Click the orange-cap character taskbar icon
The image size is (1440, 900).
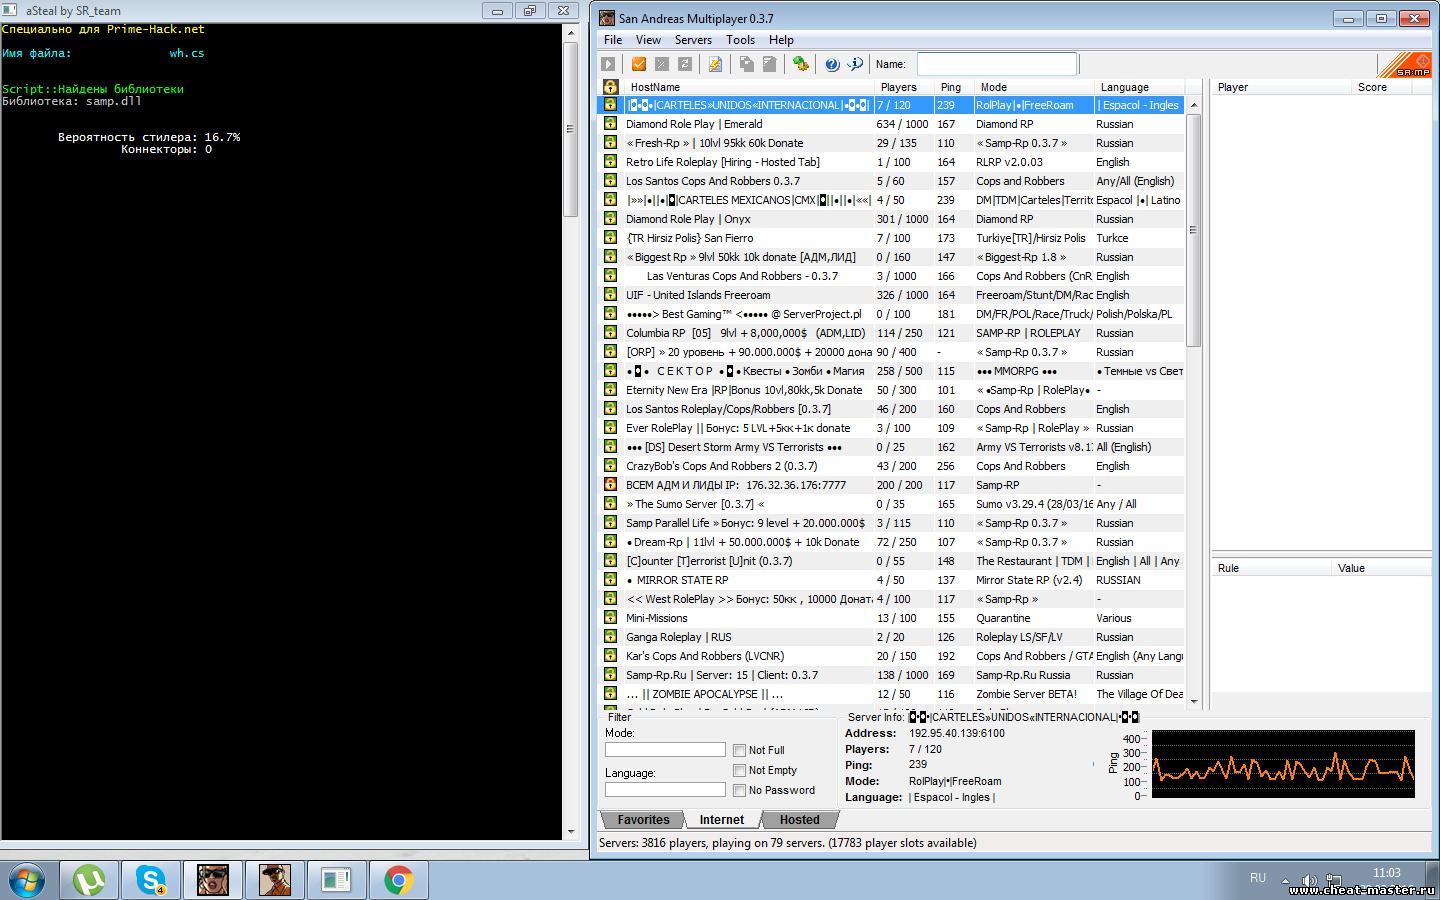(275, 880)
